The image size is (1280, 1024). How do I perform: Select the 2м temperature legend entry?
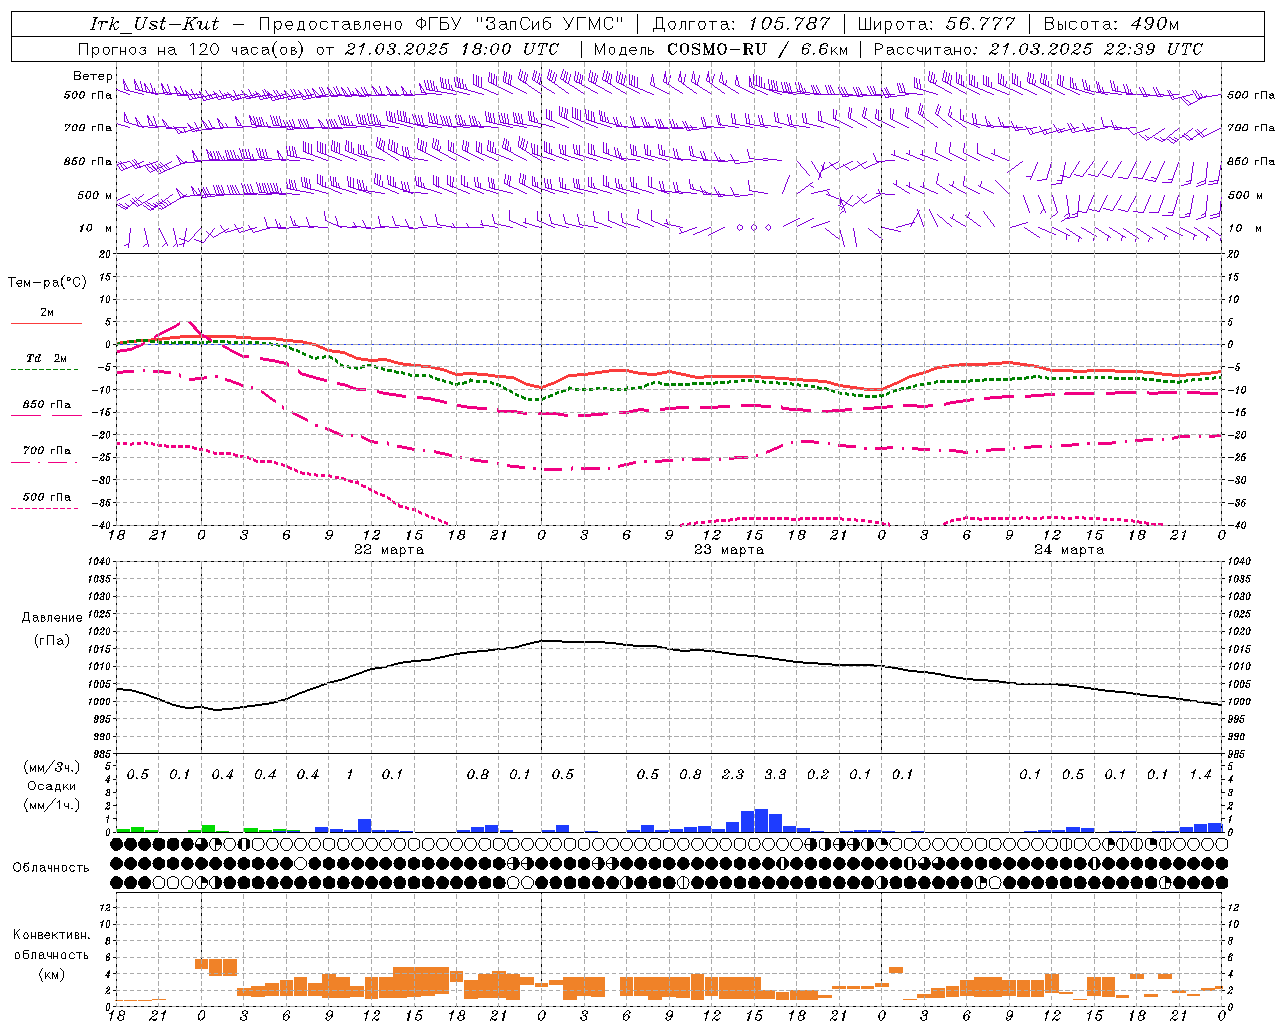click(x=47, y=313)
